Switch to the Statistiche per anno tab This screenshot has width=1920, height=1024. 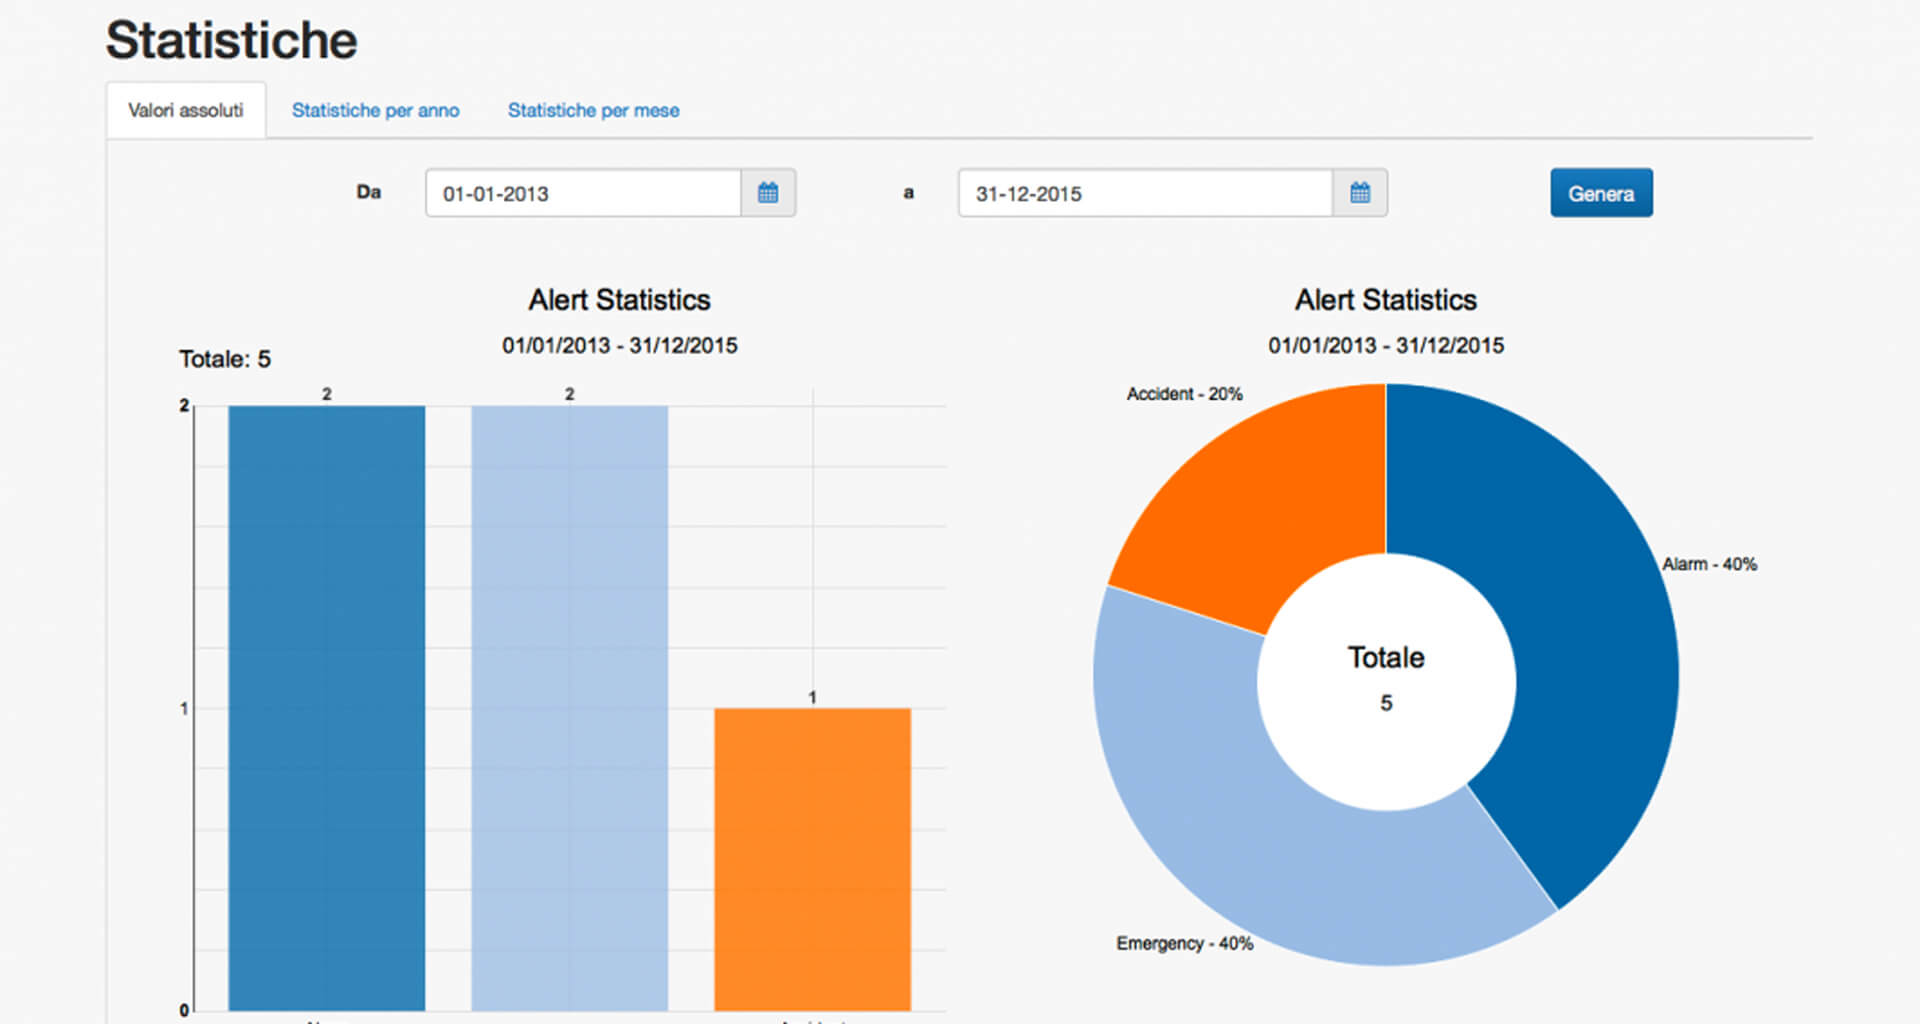376,110
